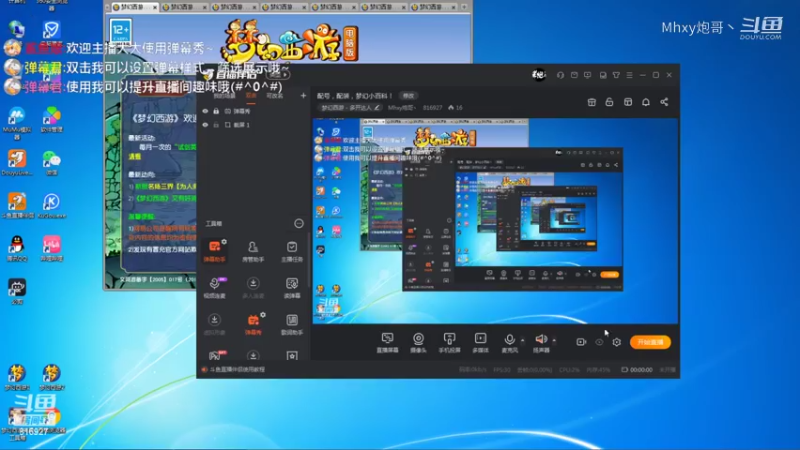The height and width of the screenshot is (450, 800).
Task: Open 手机投屏 phone casting source
Action: [449, 342]
